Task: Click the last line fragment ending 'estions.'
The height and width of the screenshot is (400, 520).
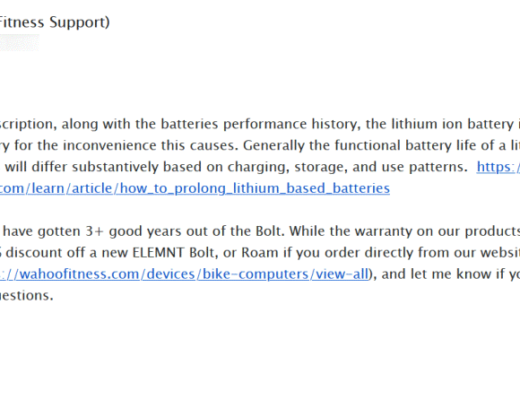Action: [26, 296]
